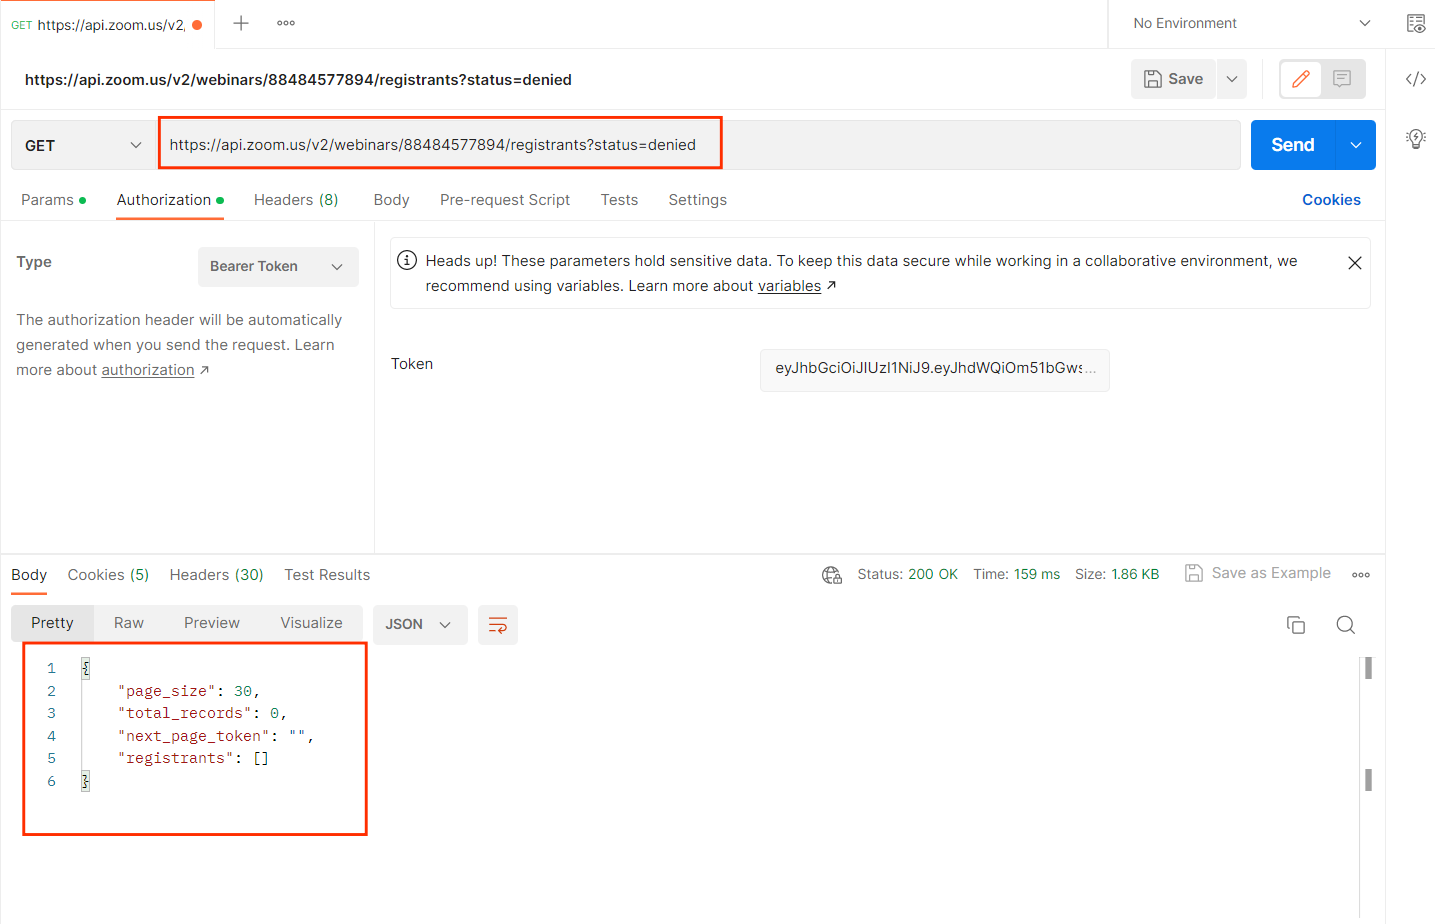Expand the Send button options arrow
The width and height of the screenshot is (1435, 924).
(1356, 145)
